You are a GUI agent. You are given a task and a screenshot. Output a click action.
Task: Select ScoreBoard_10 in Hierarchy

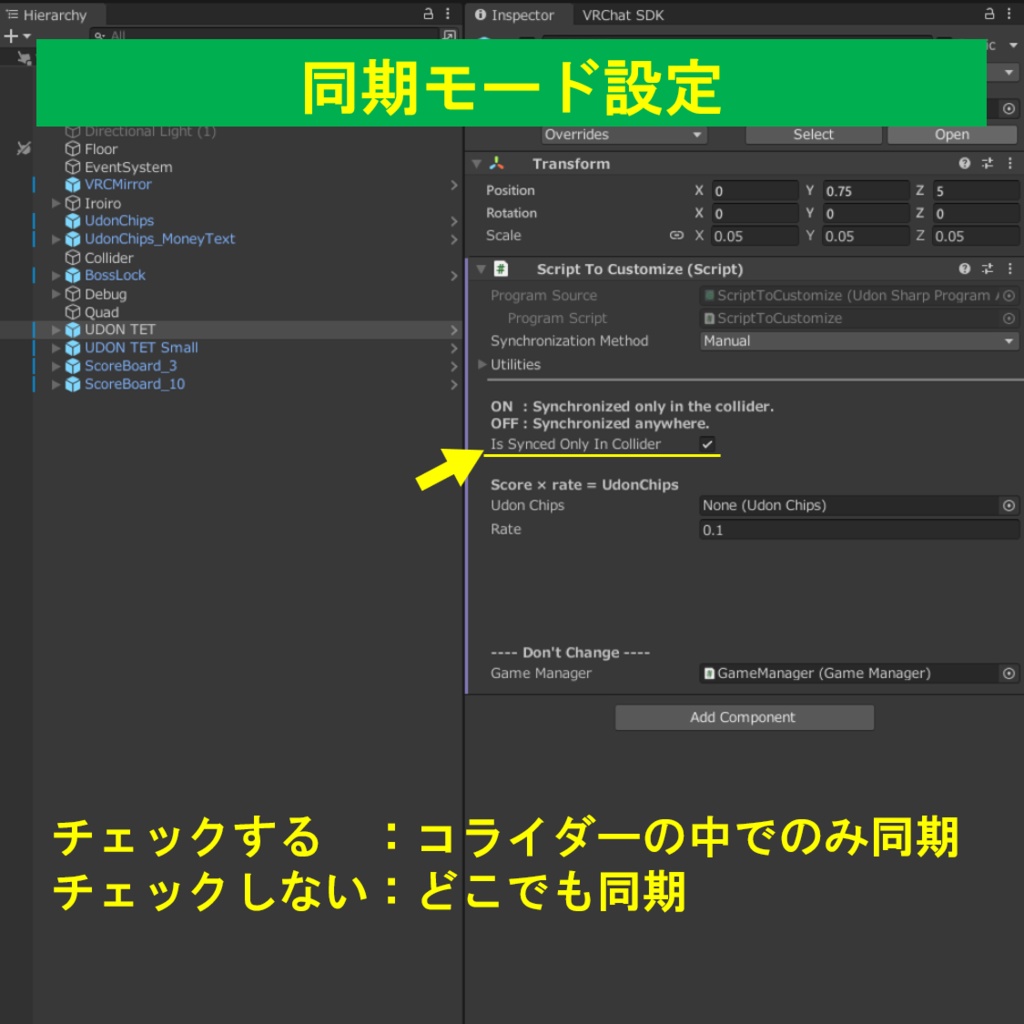(x=135, y=384)
